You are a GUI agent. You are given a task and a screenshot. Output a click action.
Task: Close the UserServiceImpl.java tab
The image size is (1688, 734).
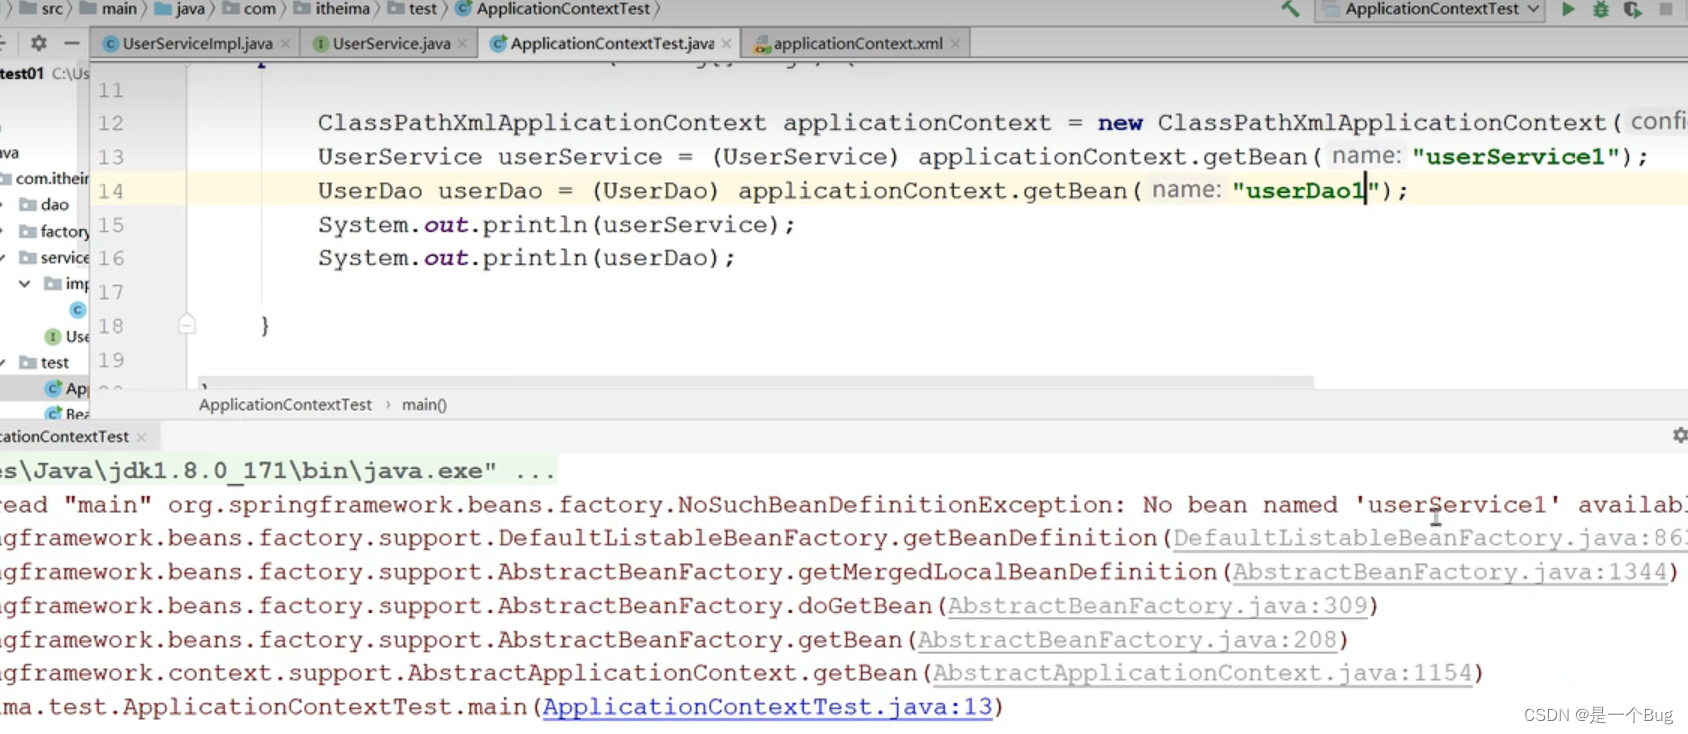pyautogui.click(x=286, y=44)
